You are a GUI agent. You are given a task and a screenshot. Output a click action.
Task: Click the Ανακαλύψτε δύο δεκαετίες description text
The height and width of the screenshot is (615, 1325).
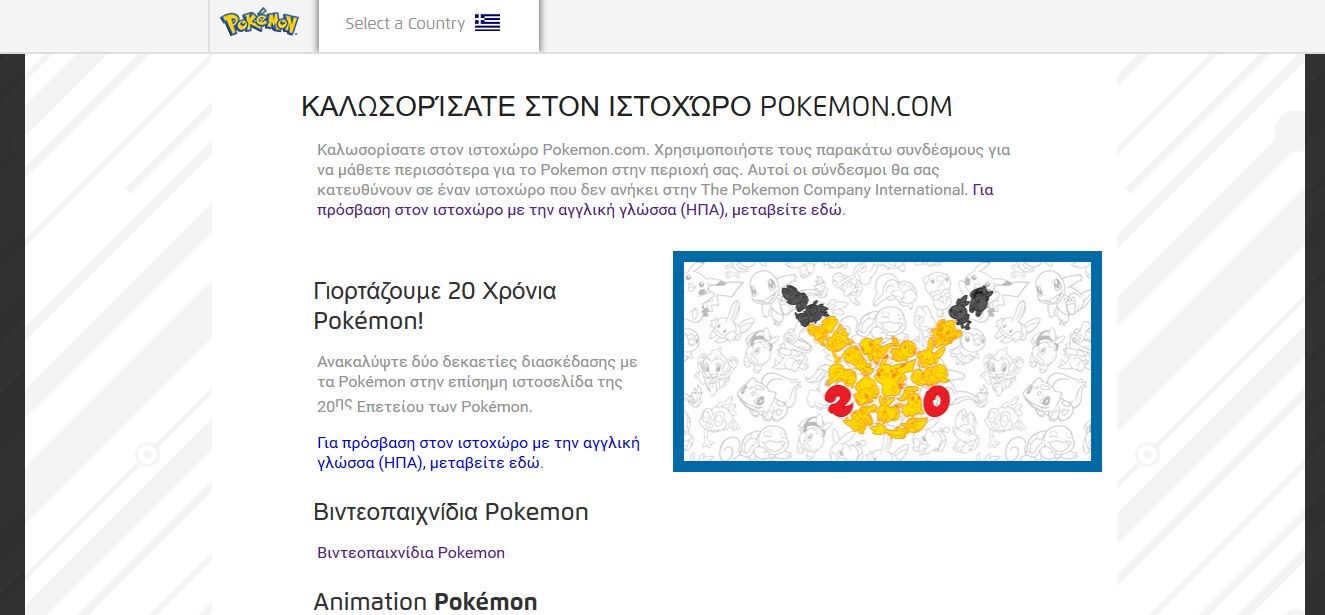[x=477, y=384]
